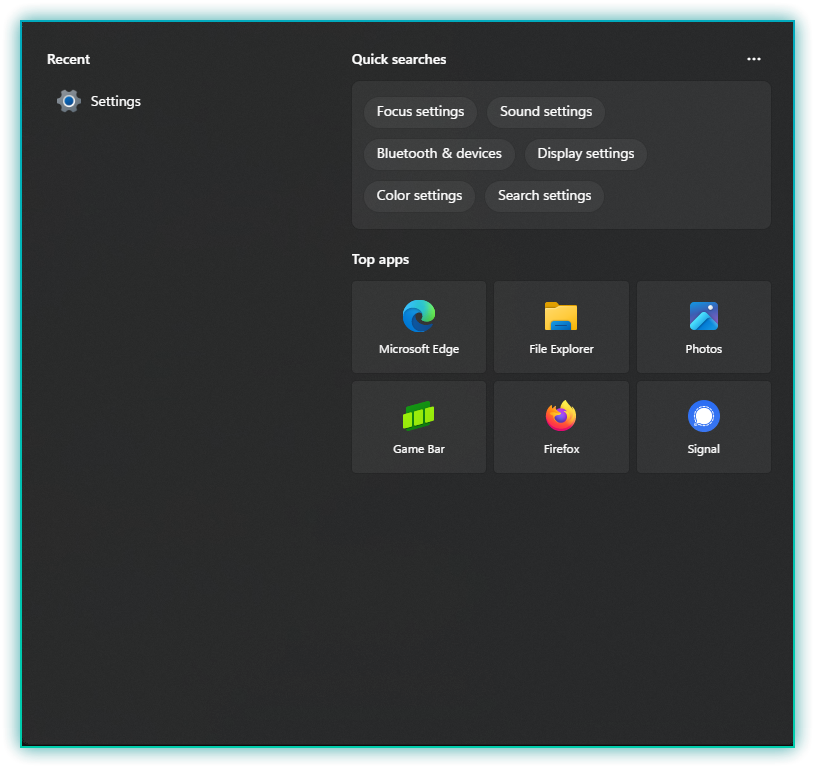Open the three-dot more options menu

pos(754,59)
